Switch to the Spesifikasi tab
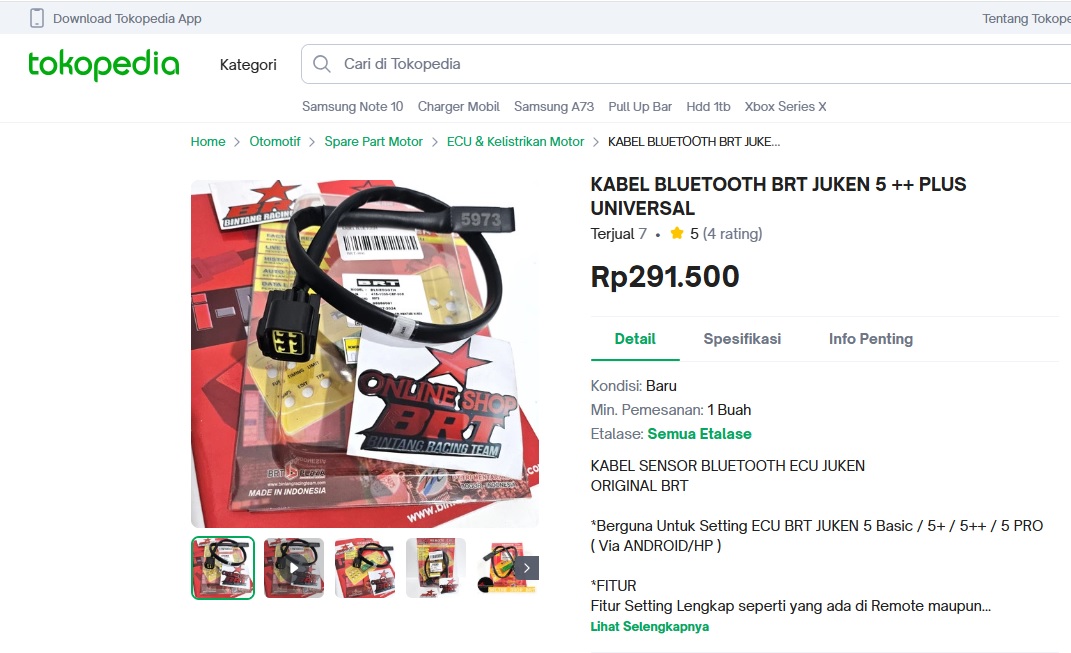This screenshot has height=653, width=1071. [742, 339]
